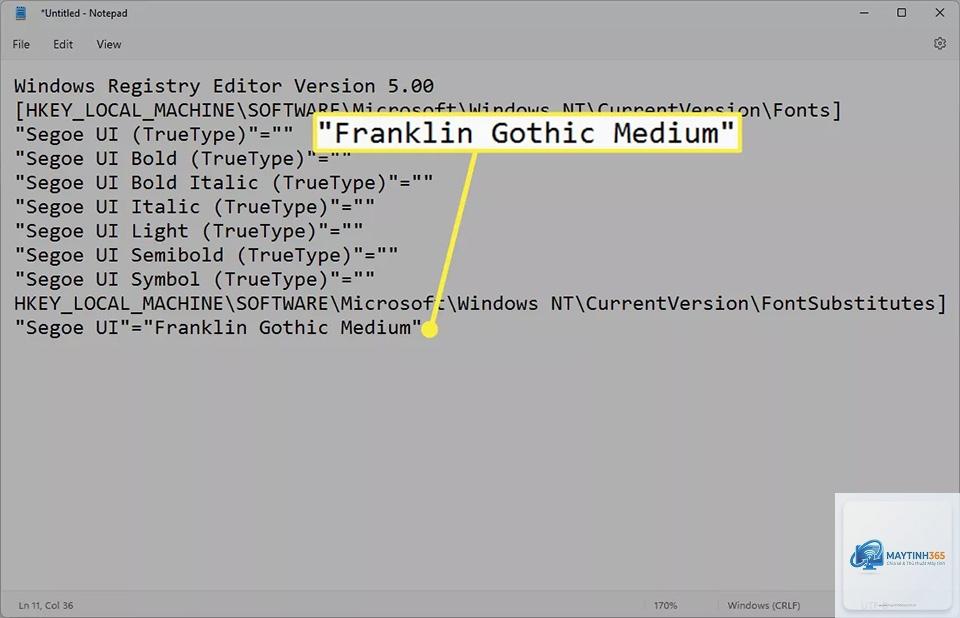Click the Notepad app icon in title bar
The image size is (960, 618).
(21, 13)
